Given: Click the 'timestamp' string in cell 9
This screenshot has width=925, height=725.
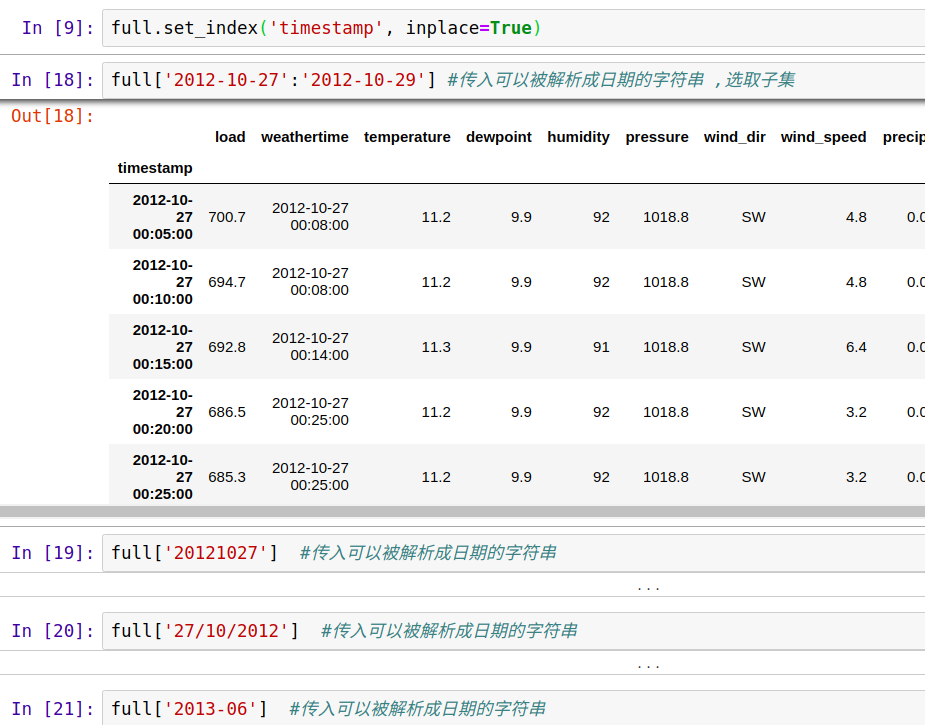Looking at the screenshot, I should [326, 28].
